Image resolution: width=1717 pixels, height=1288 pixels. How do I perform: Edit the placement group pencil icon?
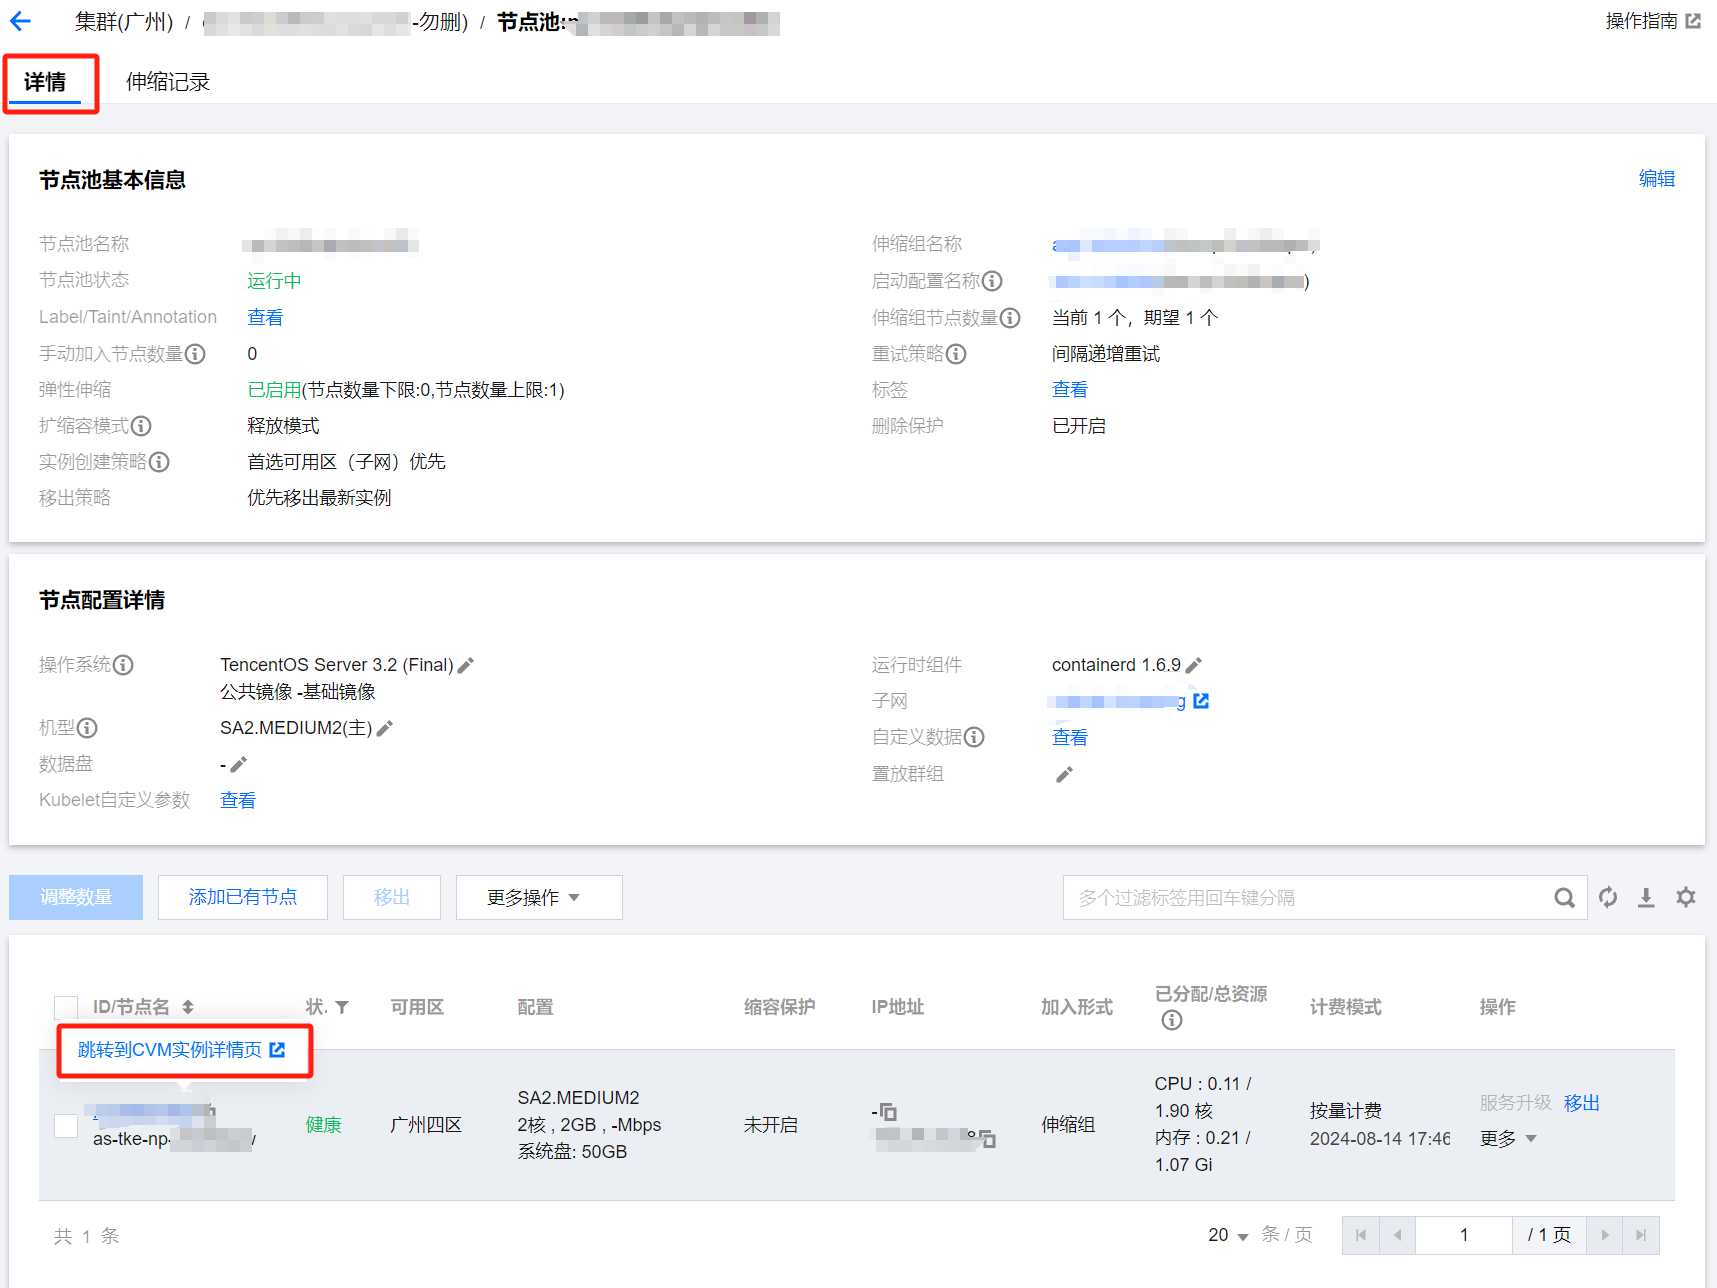[1065, 775]
